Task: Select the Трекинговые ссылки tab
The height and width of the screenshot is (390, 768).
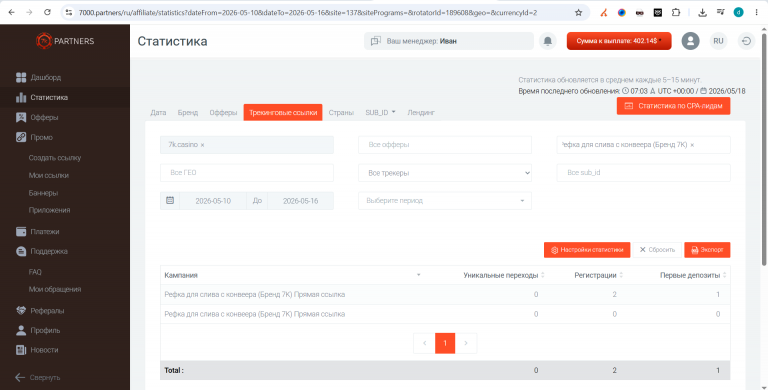Action: tap(283, 112)
